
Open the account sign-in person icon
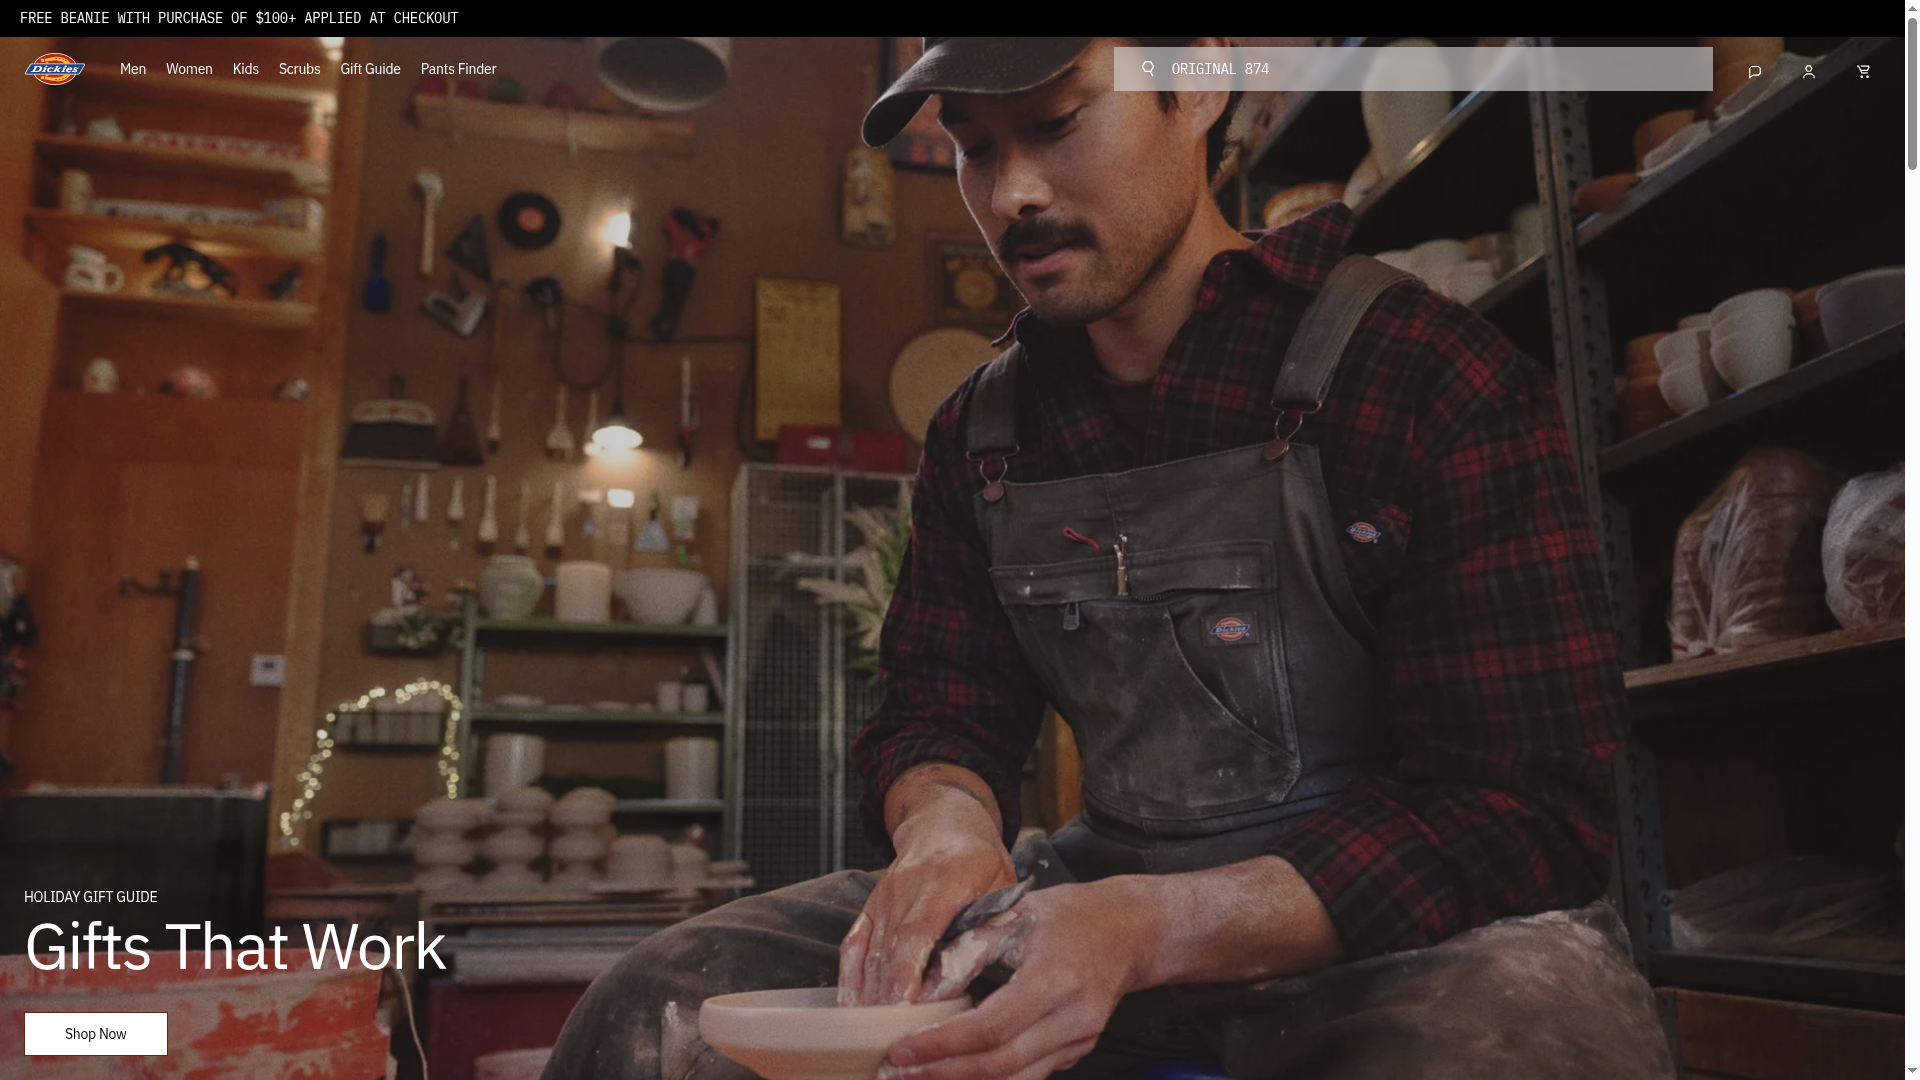point(1808,71)
